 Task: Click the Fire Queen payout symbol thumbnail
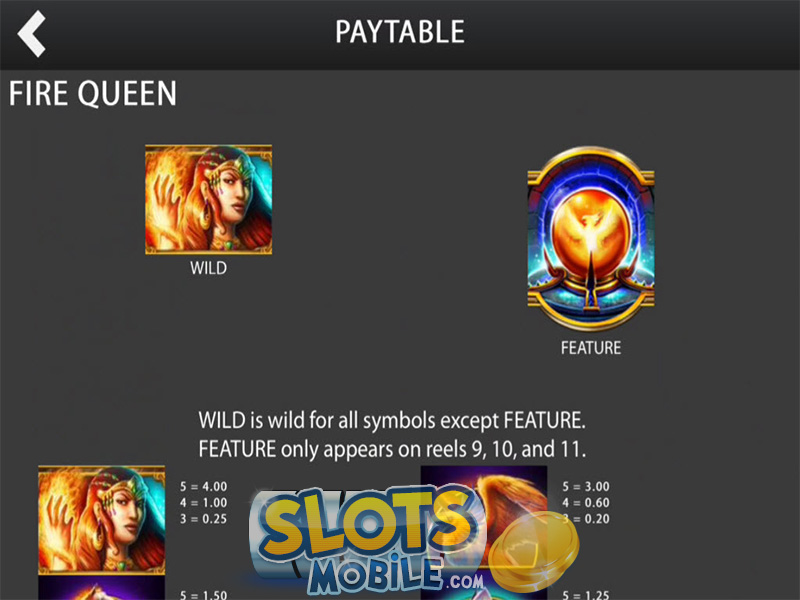click(102, 520)
